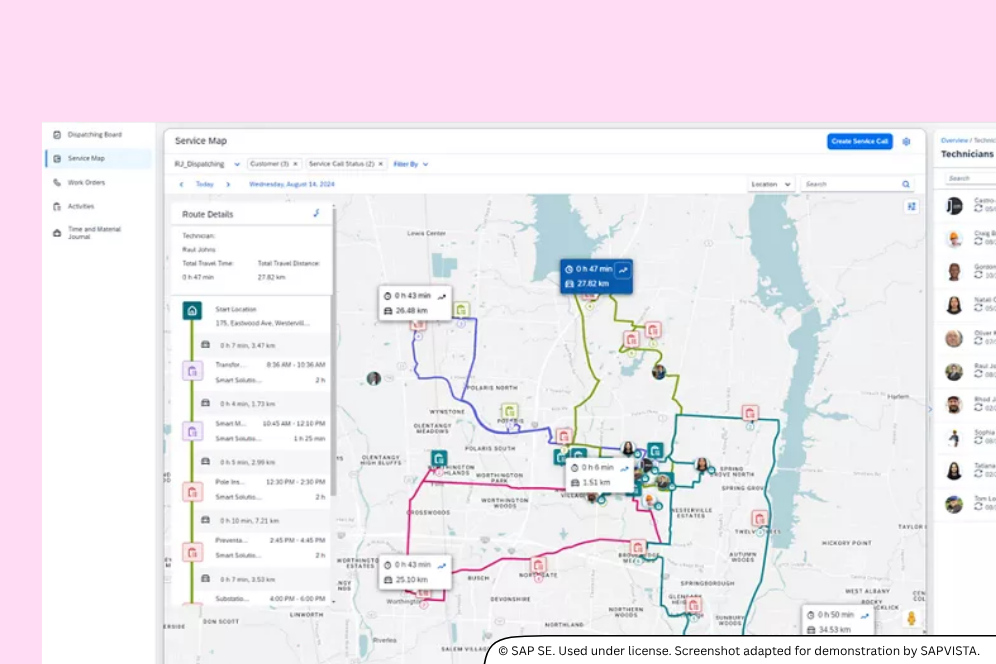Click the Work Orders phone icon
The image size is (996, 664).
(57, 182)
